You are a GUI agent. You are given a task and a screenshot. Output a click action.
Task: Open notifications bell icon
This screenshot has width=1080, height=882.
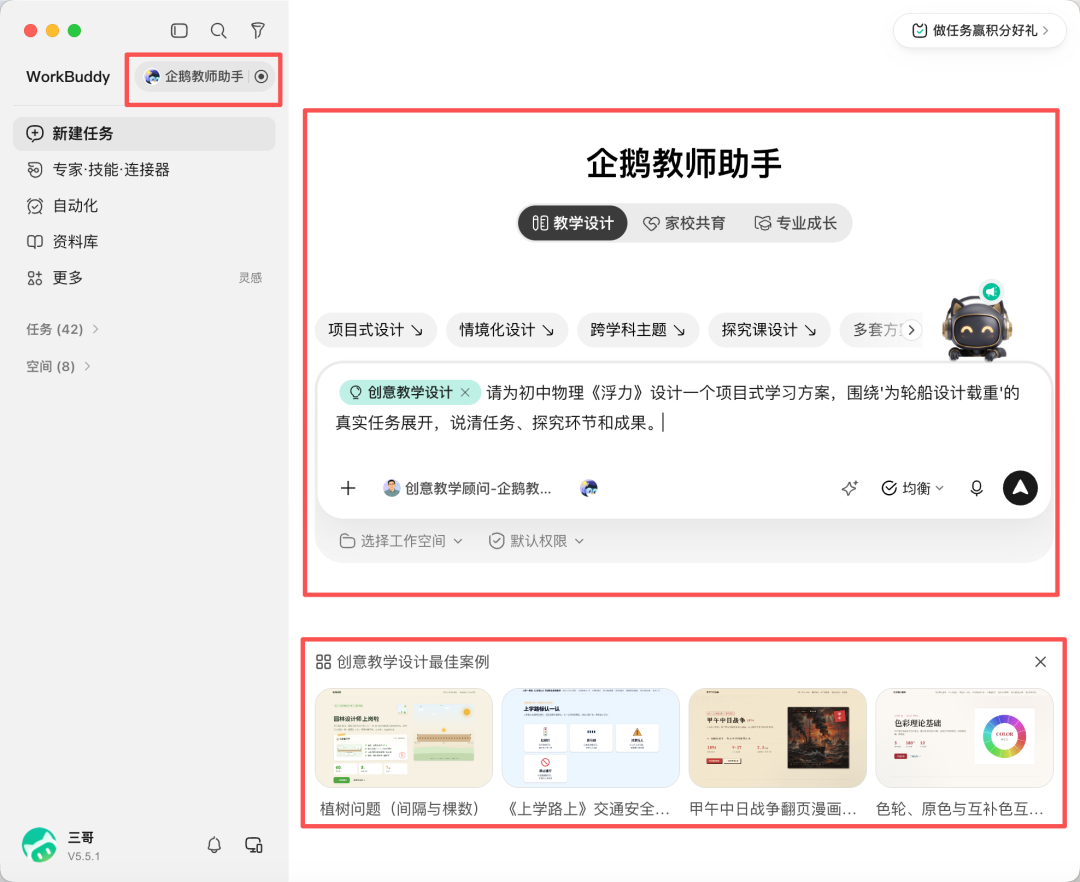click(214, 845)
